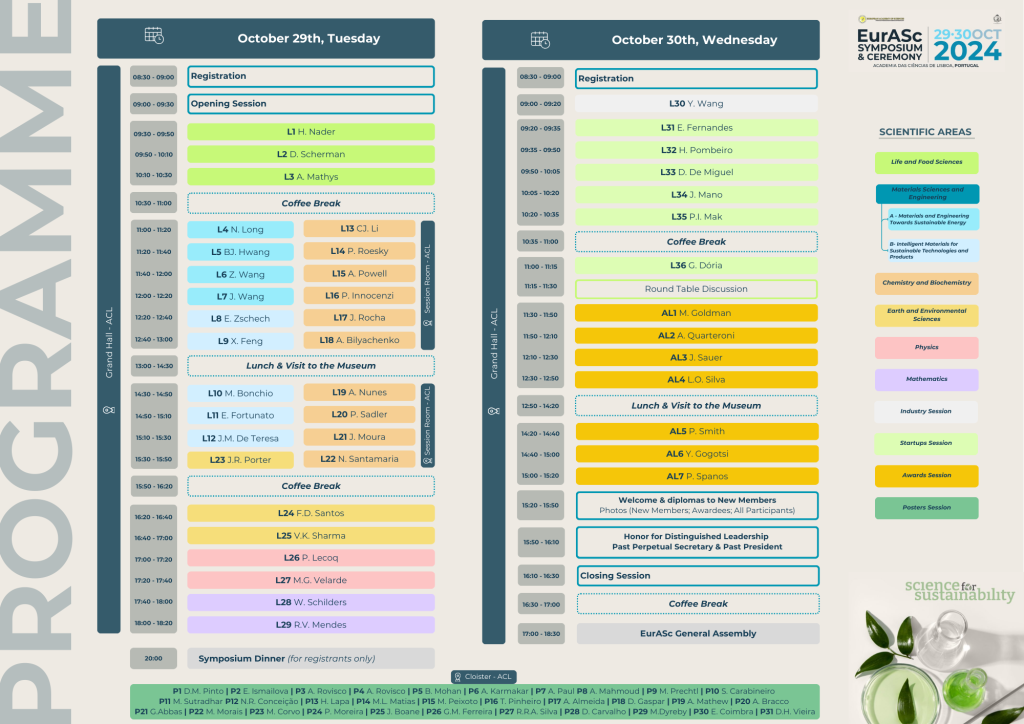The height and width of the screenshot is (724, 1024).
Task: Click the Cloister - ACL location badge
Action: (x=484, y=676)
